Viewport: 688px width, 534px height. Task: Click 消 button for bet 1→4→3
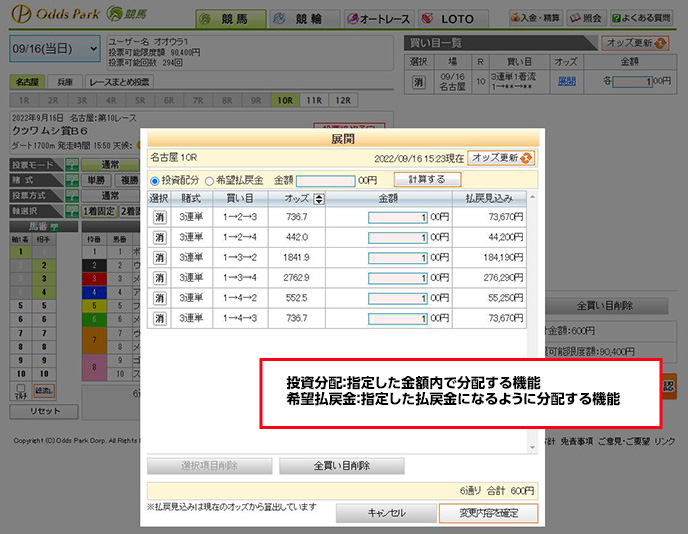click(160, 318)
